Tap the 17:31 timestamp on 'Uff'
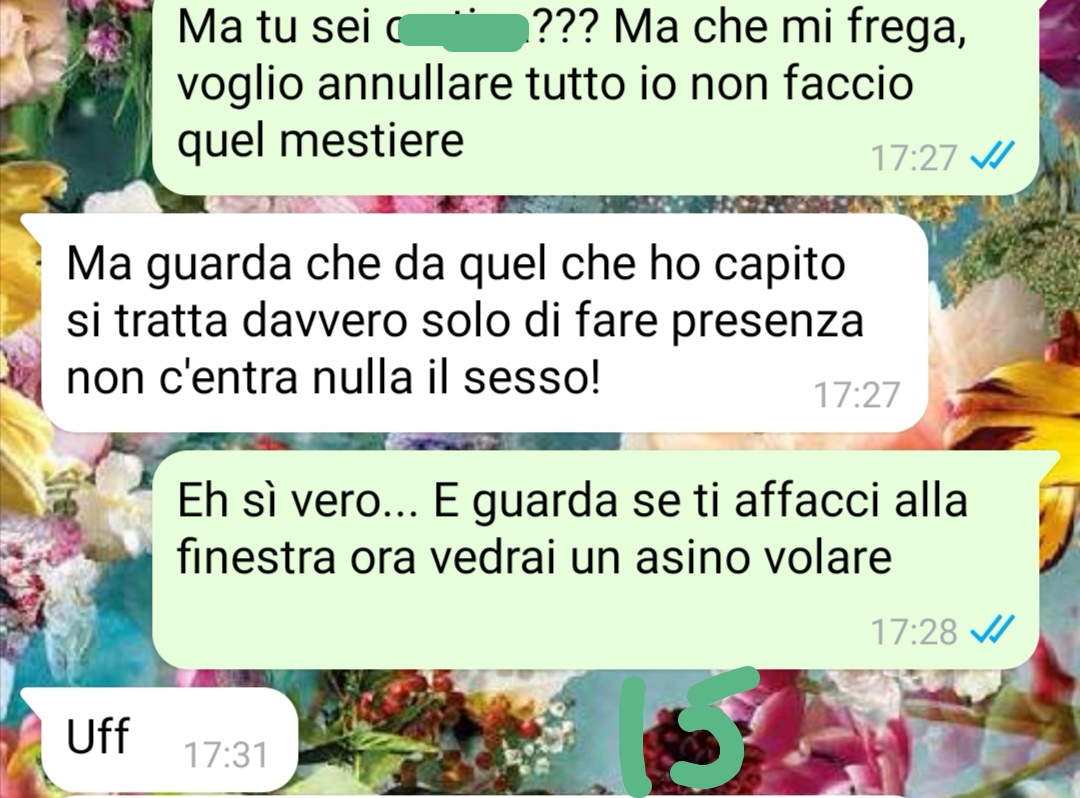1080x798 pixels. point(226,755)
